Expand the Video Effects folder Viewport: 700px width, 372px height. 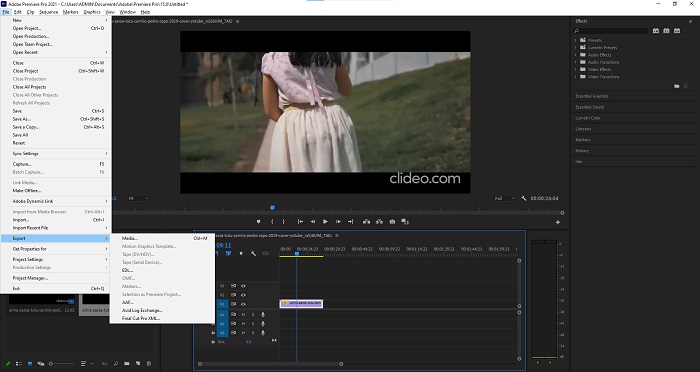[575, 69]
